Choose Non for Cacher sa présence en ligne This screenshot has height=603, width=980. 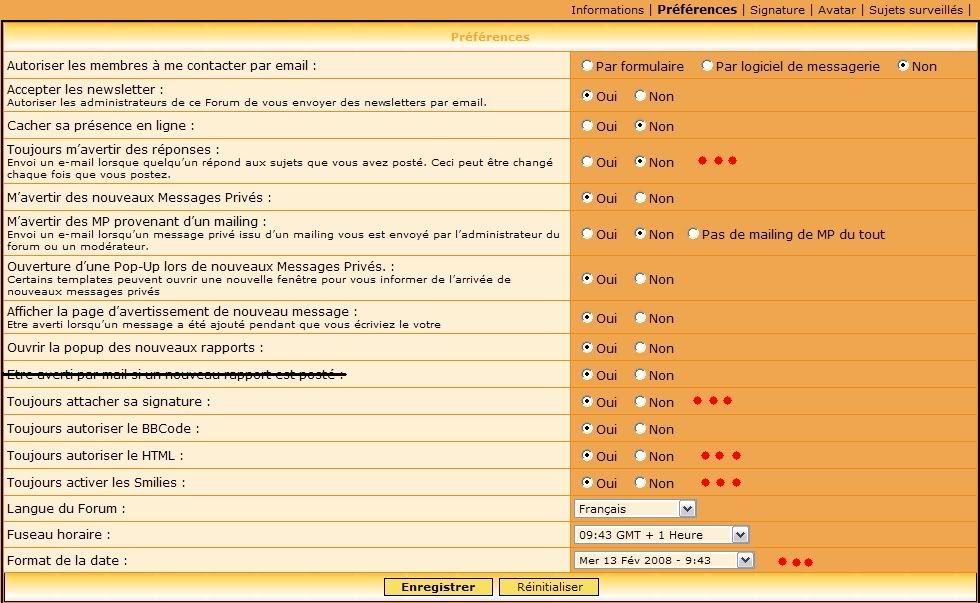(x=640, y=126)
